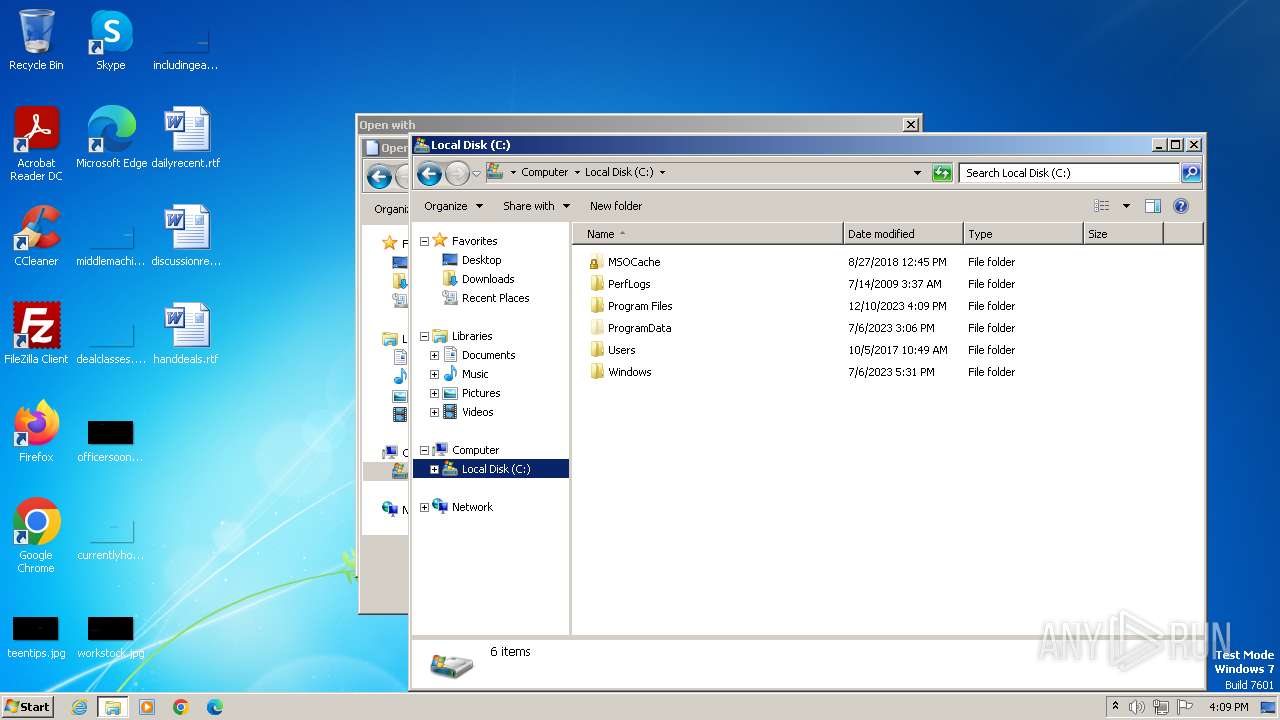
Task: Open the Share with menu
Action: 536,206
